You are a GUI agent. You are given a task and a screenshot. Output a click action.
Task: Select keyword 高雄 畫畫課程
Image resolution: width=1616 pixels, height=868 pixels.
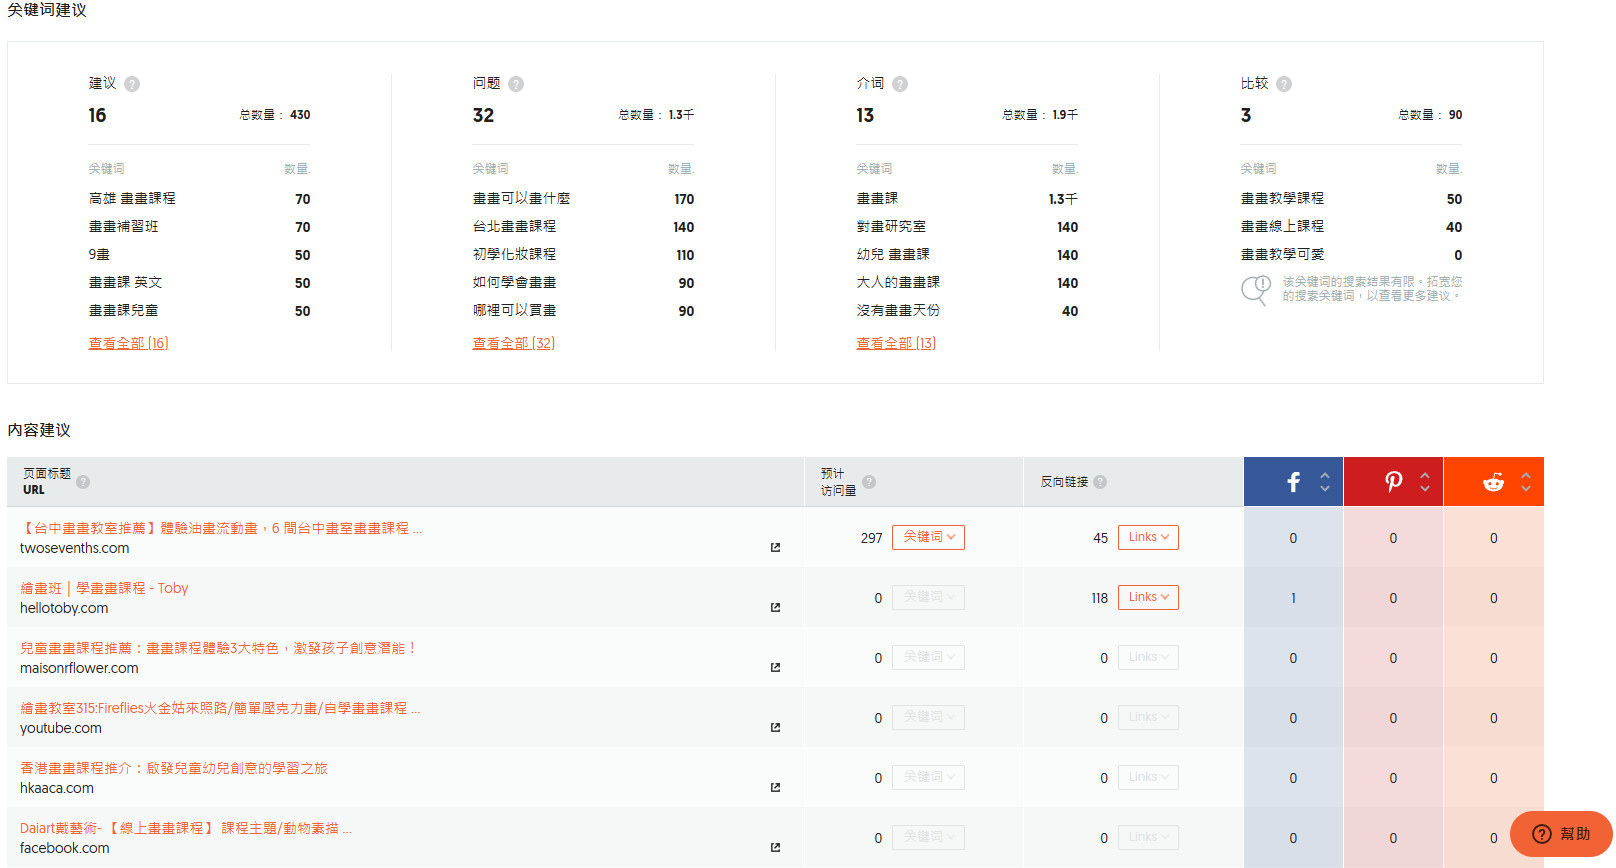(132, 199)
